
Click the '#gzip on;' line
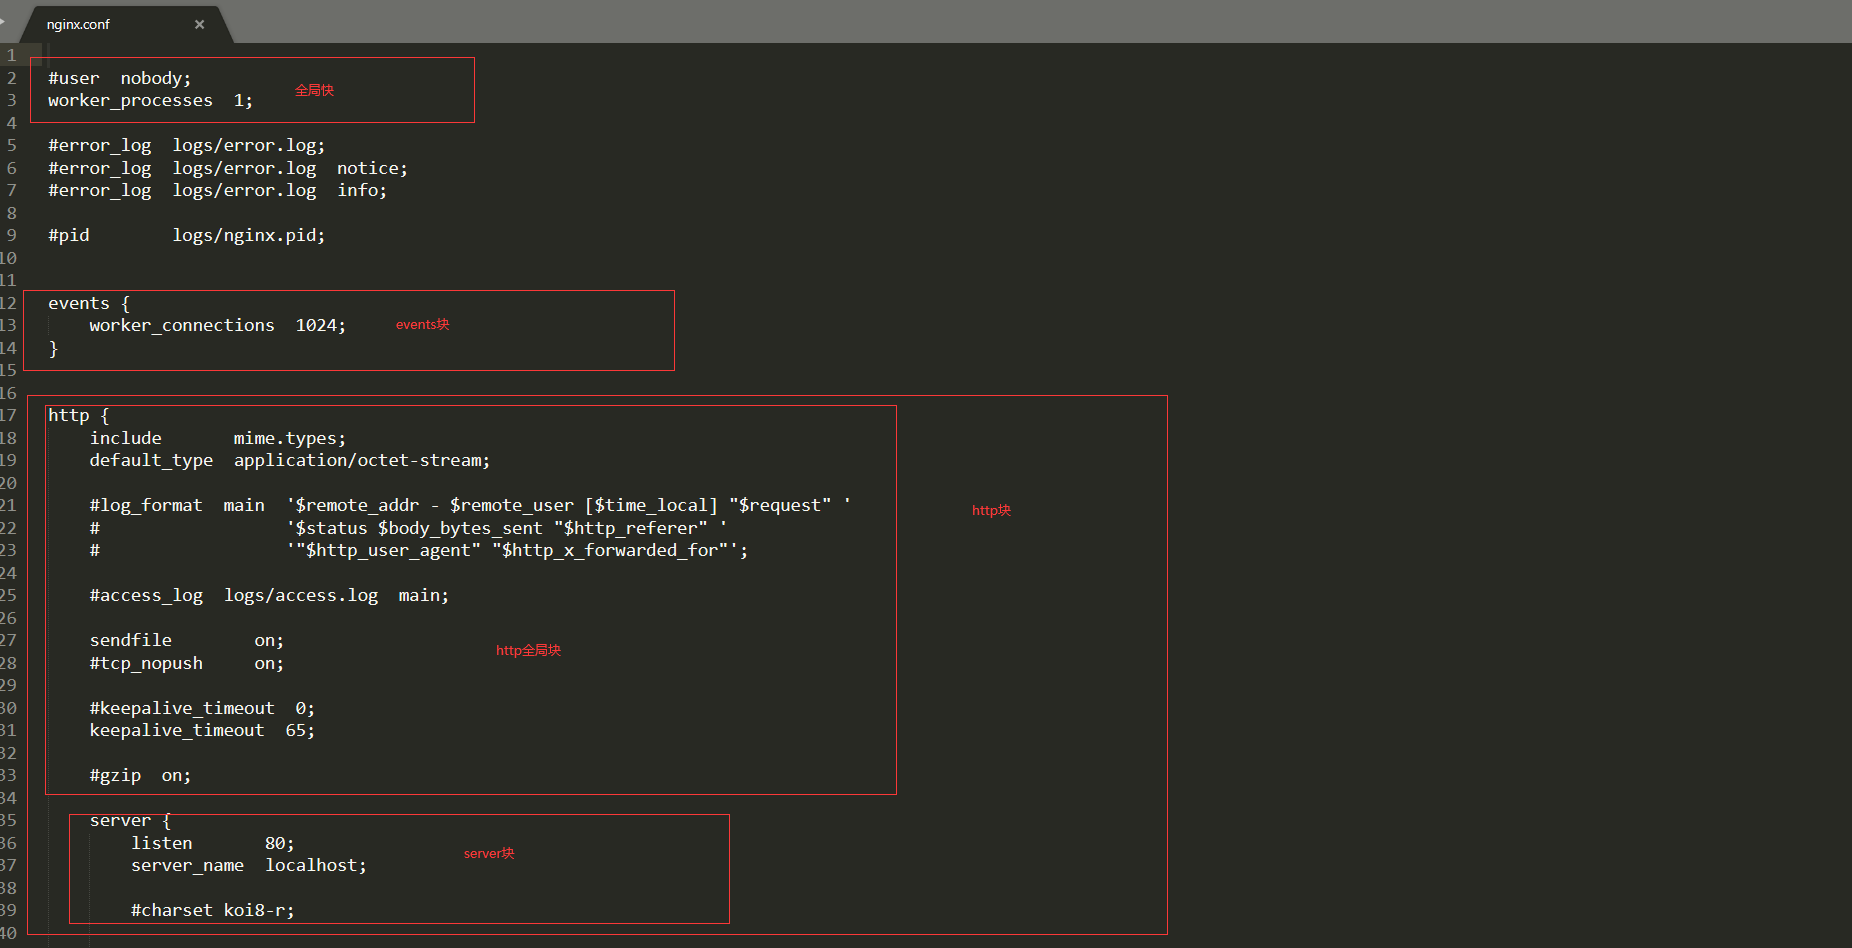140,776
